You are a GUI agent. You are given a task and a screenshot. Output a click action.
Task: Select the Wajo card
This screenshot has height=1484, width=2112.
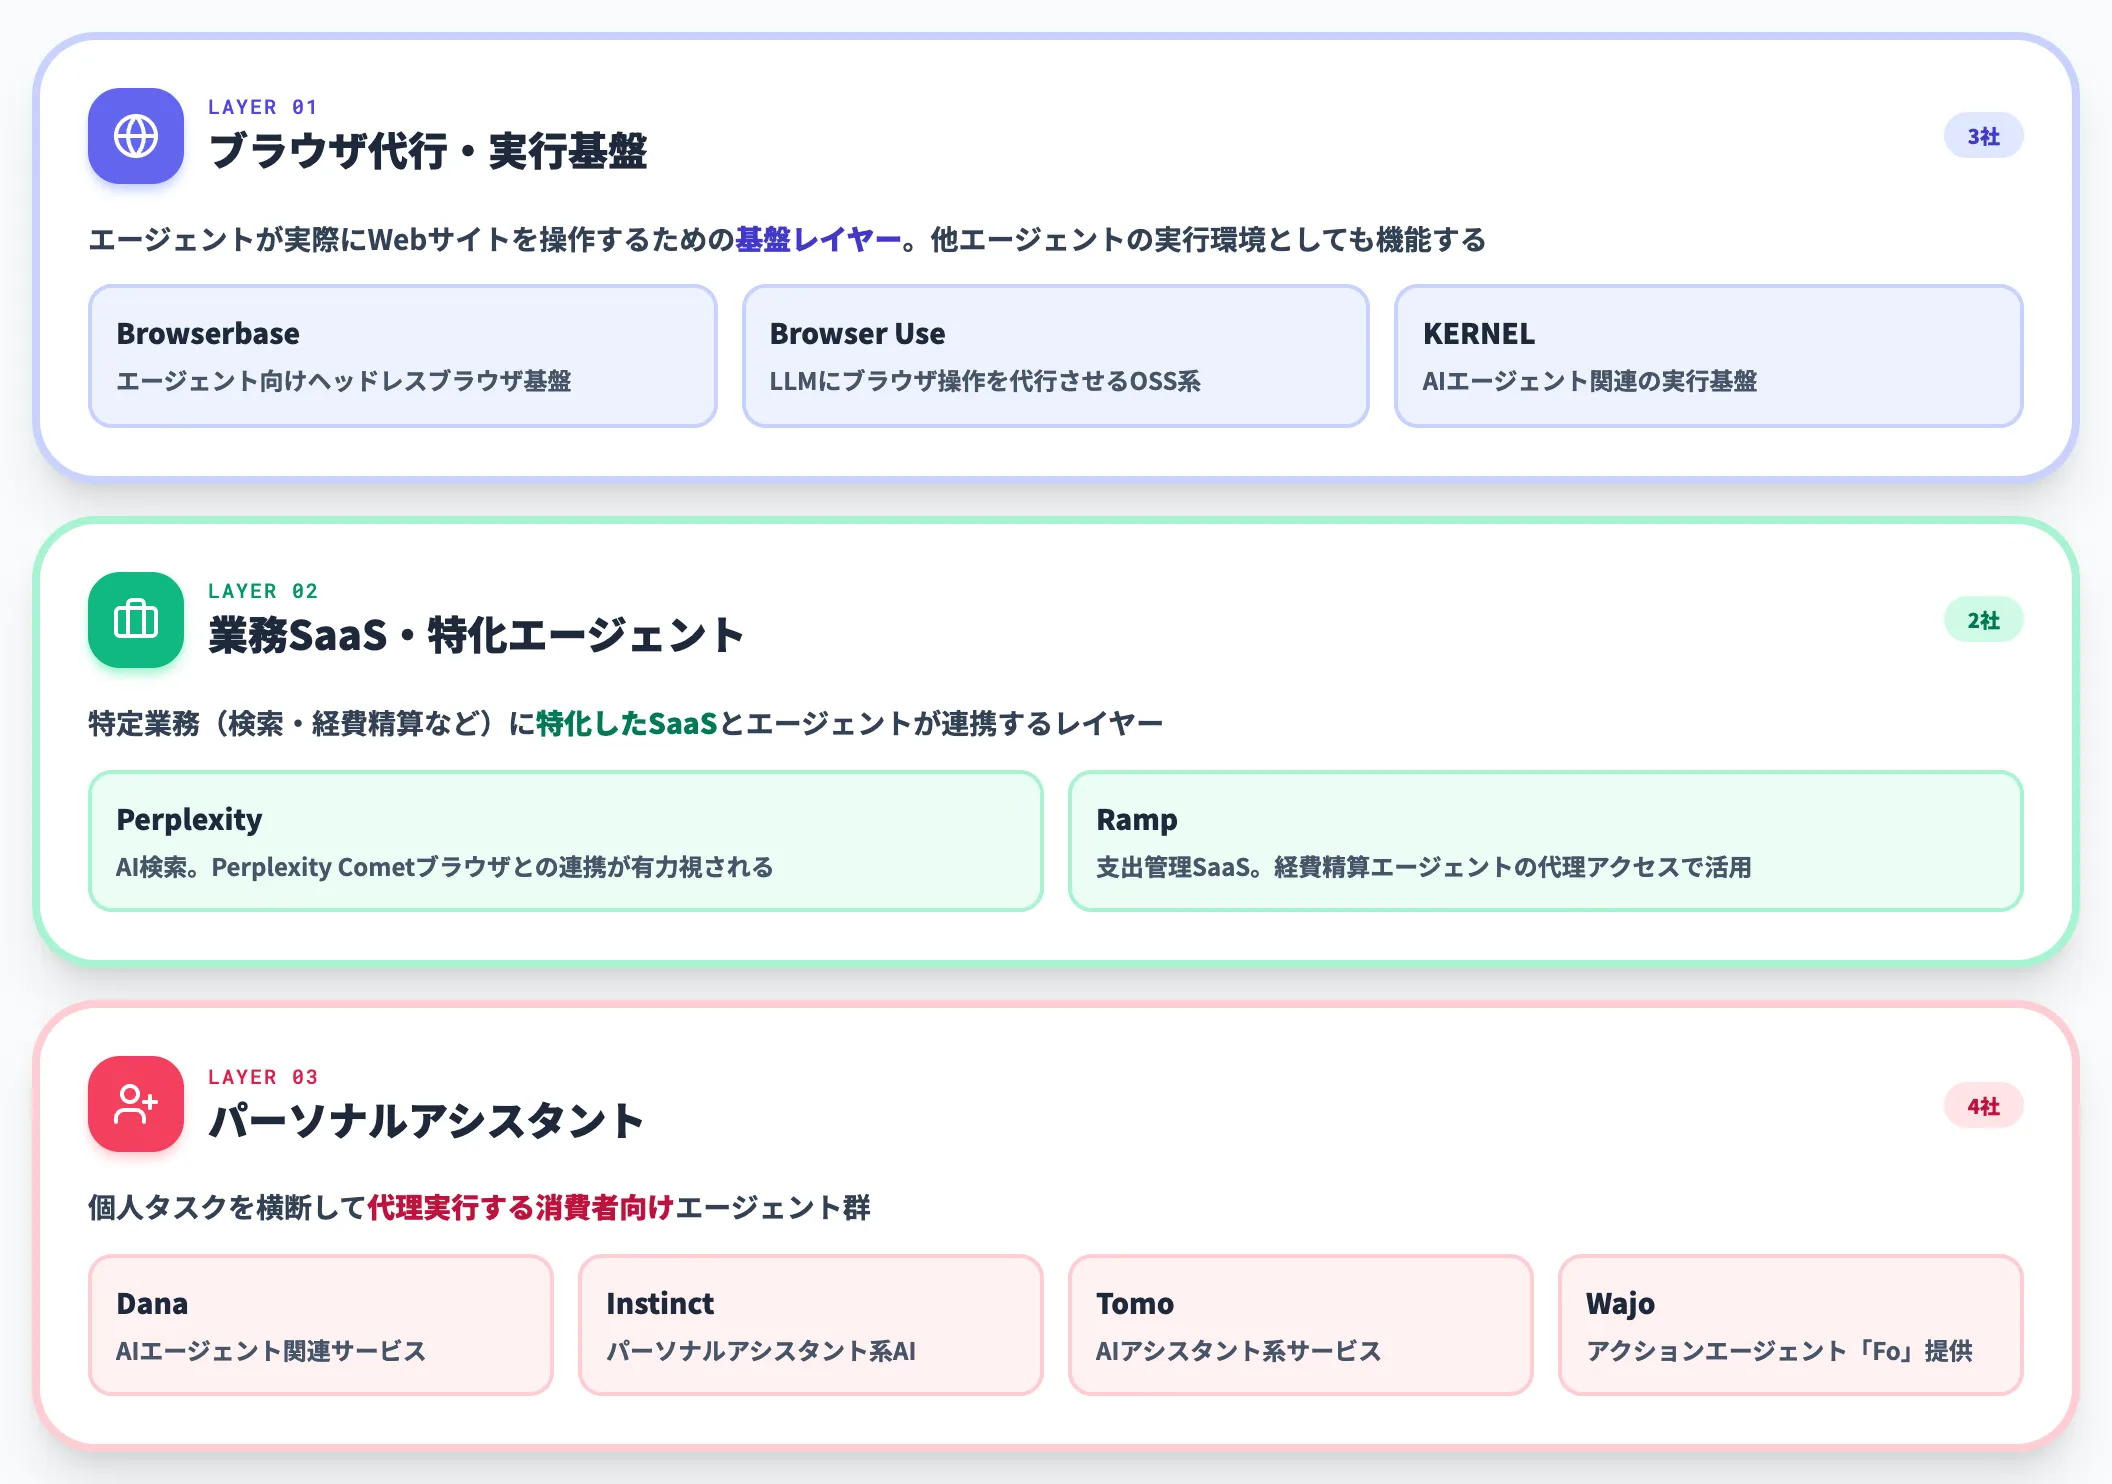1791,1325
